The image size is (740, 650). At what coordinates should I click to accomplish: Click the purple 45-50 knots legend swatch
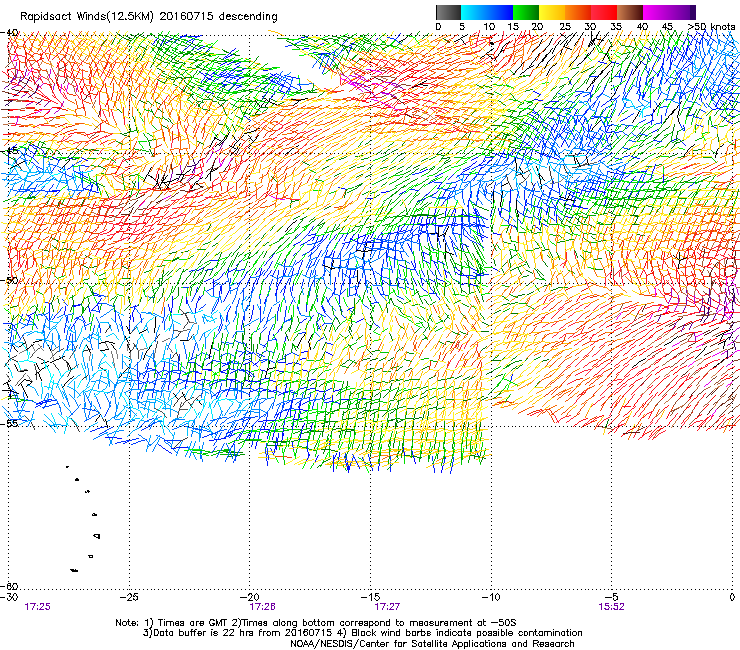pyautogui.click(x=682, y=12)
